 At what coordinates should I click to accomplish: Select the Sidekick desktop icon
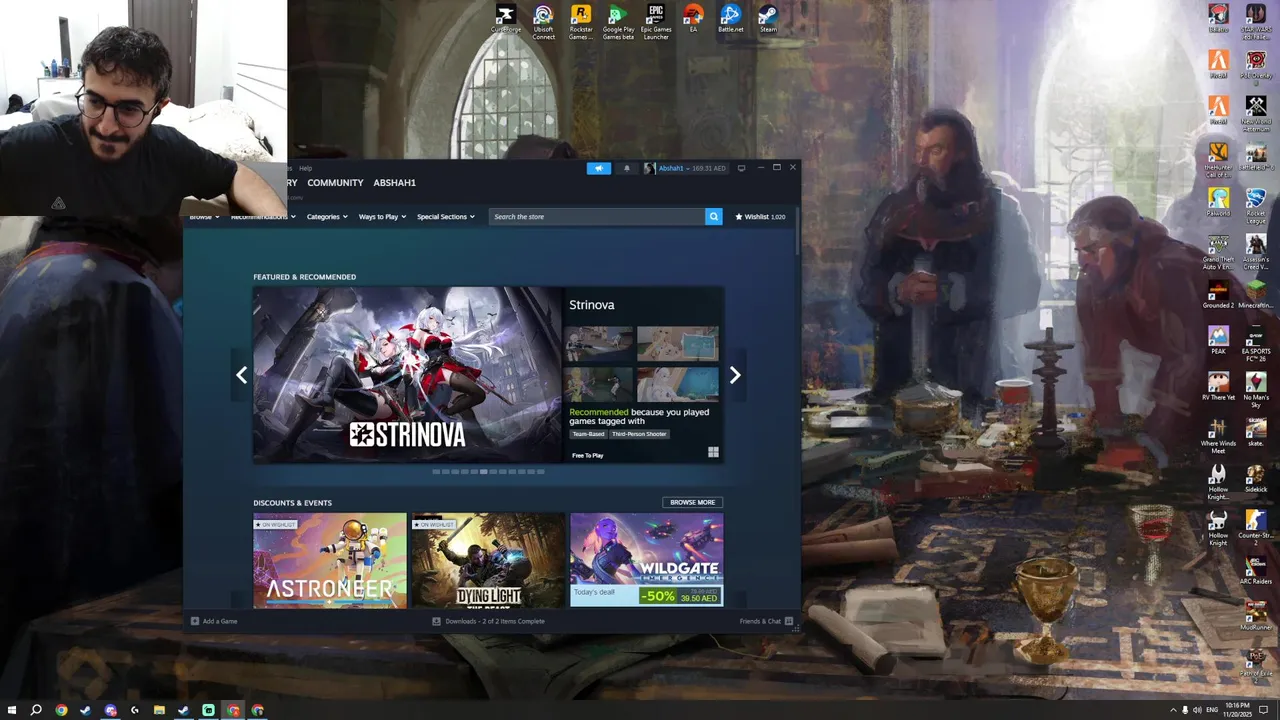1256,478
